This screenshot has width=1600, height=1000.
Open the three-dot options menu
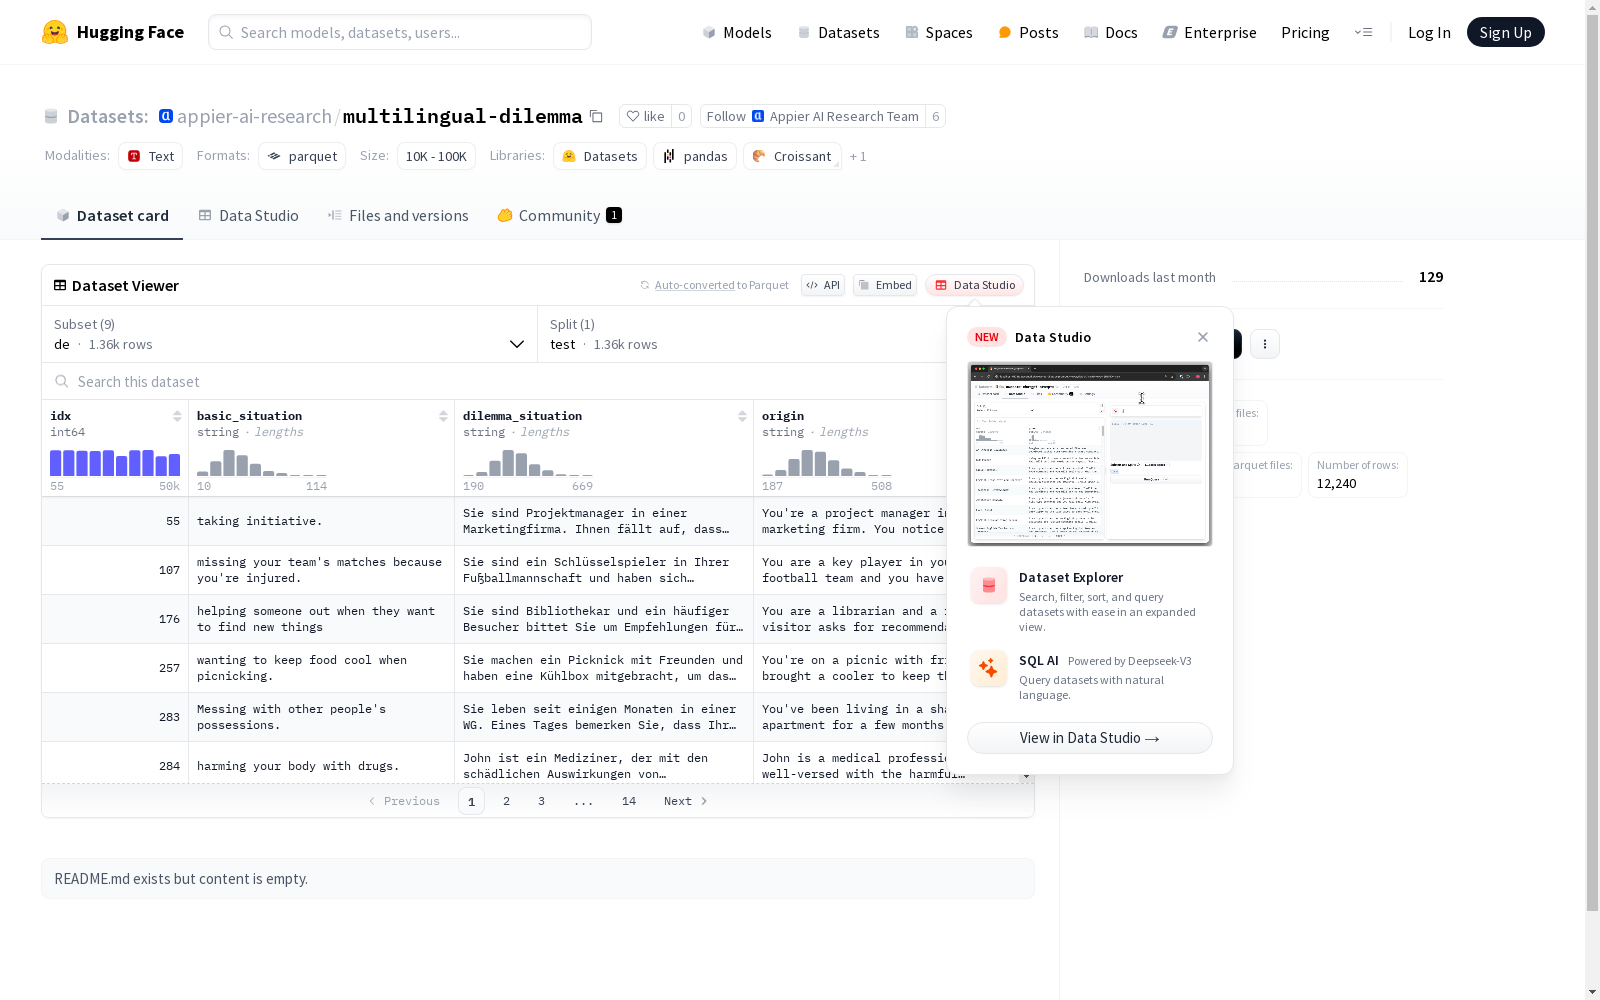(1265, 344)
